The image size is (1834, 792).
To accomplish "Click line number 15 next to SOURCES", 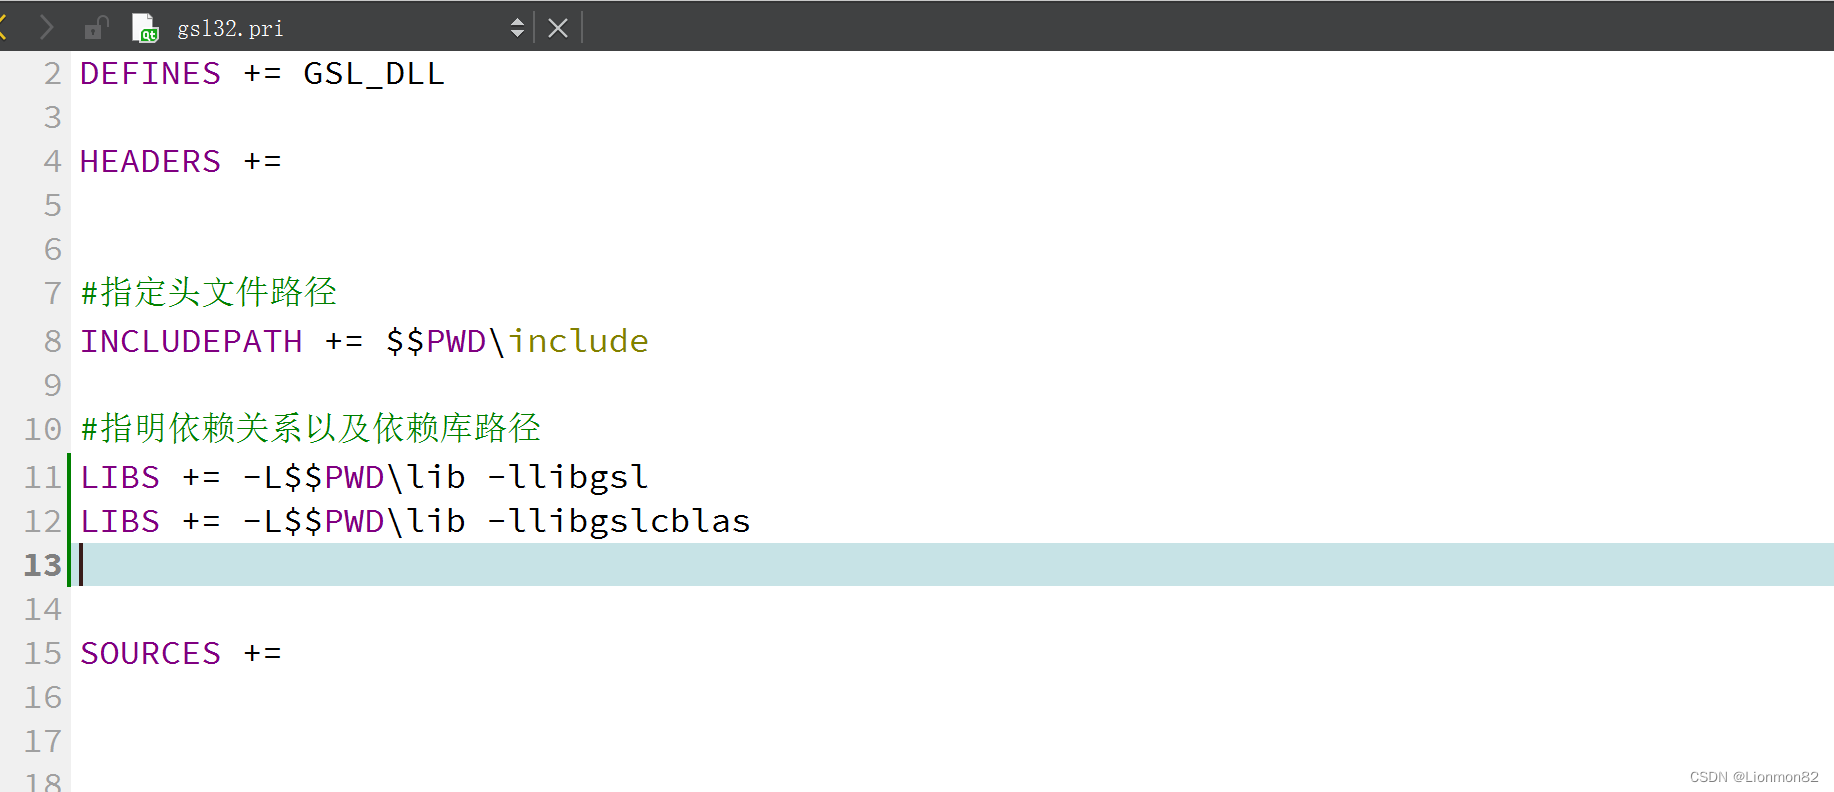I will [41, 653].
